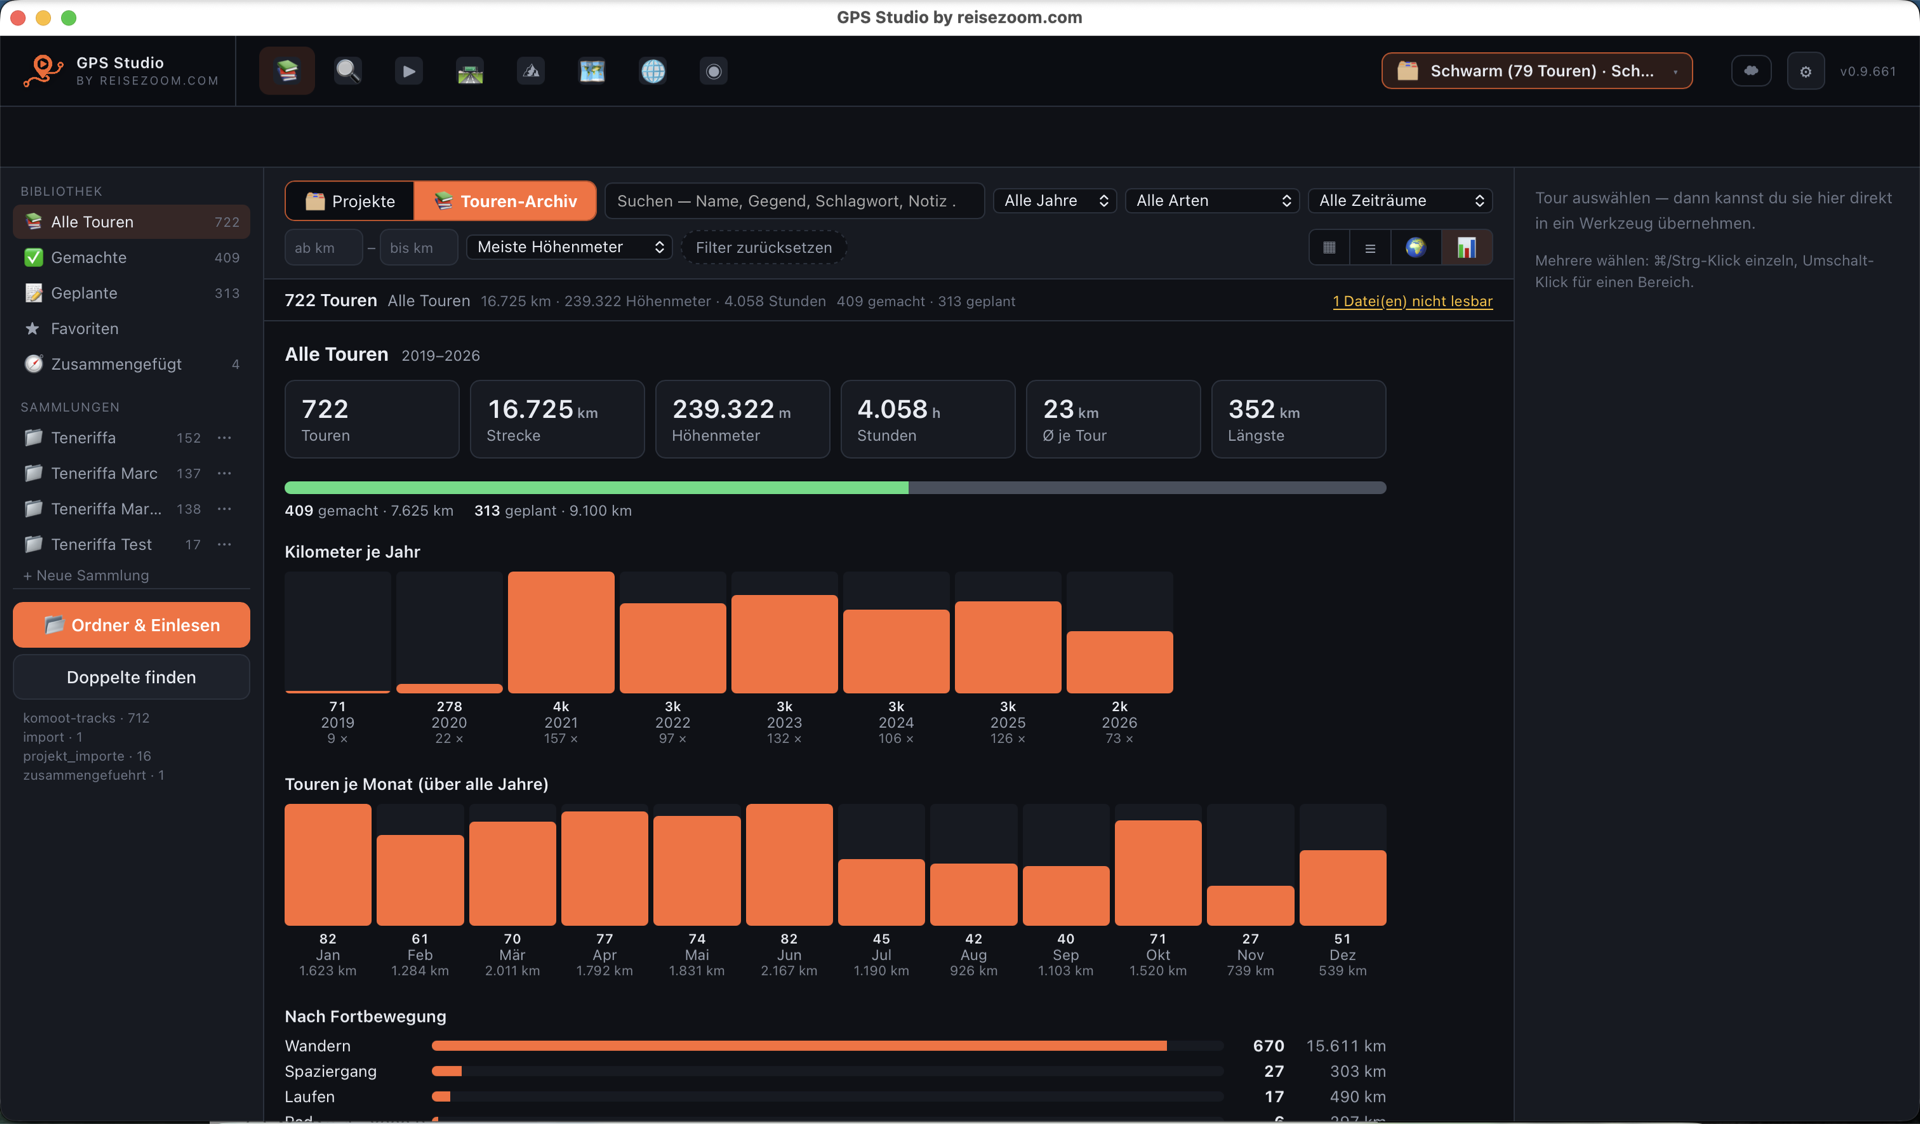This screenshot has height=1124, width=1920.
Task: Open options for Teneriffa Marc collection
Action: click(225, 473)
